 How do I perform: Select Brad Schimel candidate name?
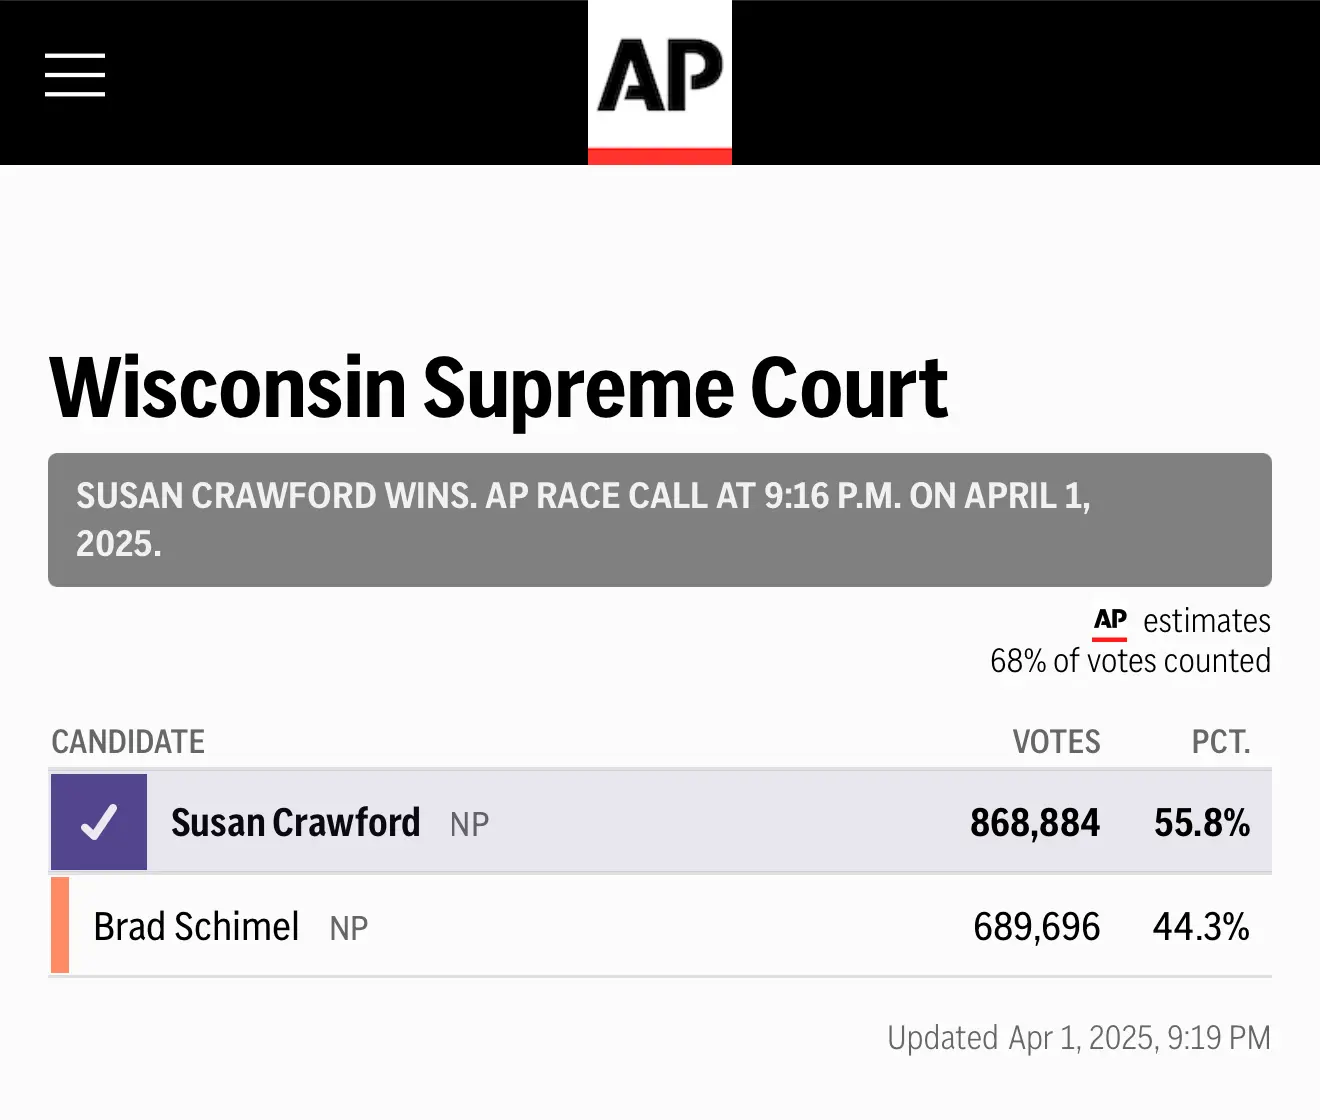point(196,927)
